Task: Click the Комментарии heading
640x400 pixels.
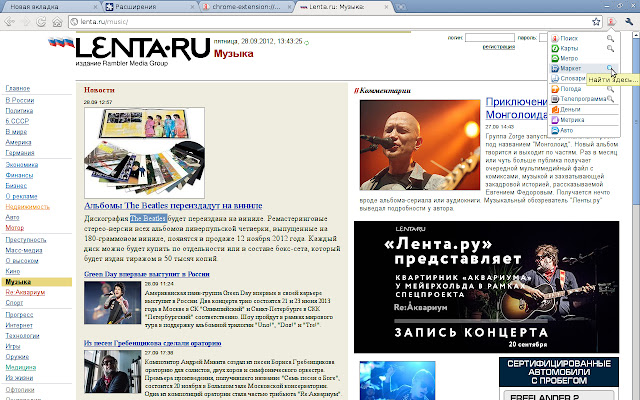Action: click(382, 91)
